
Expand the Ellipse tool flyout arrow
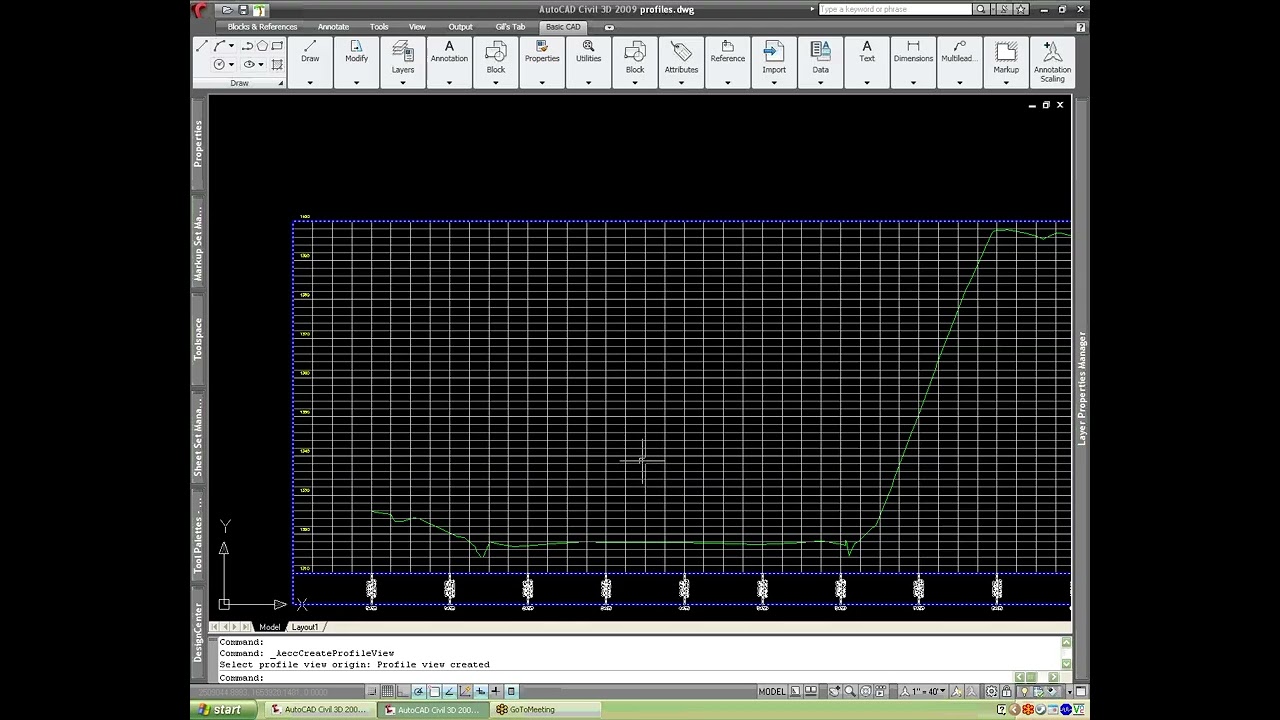point(262,64)
